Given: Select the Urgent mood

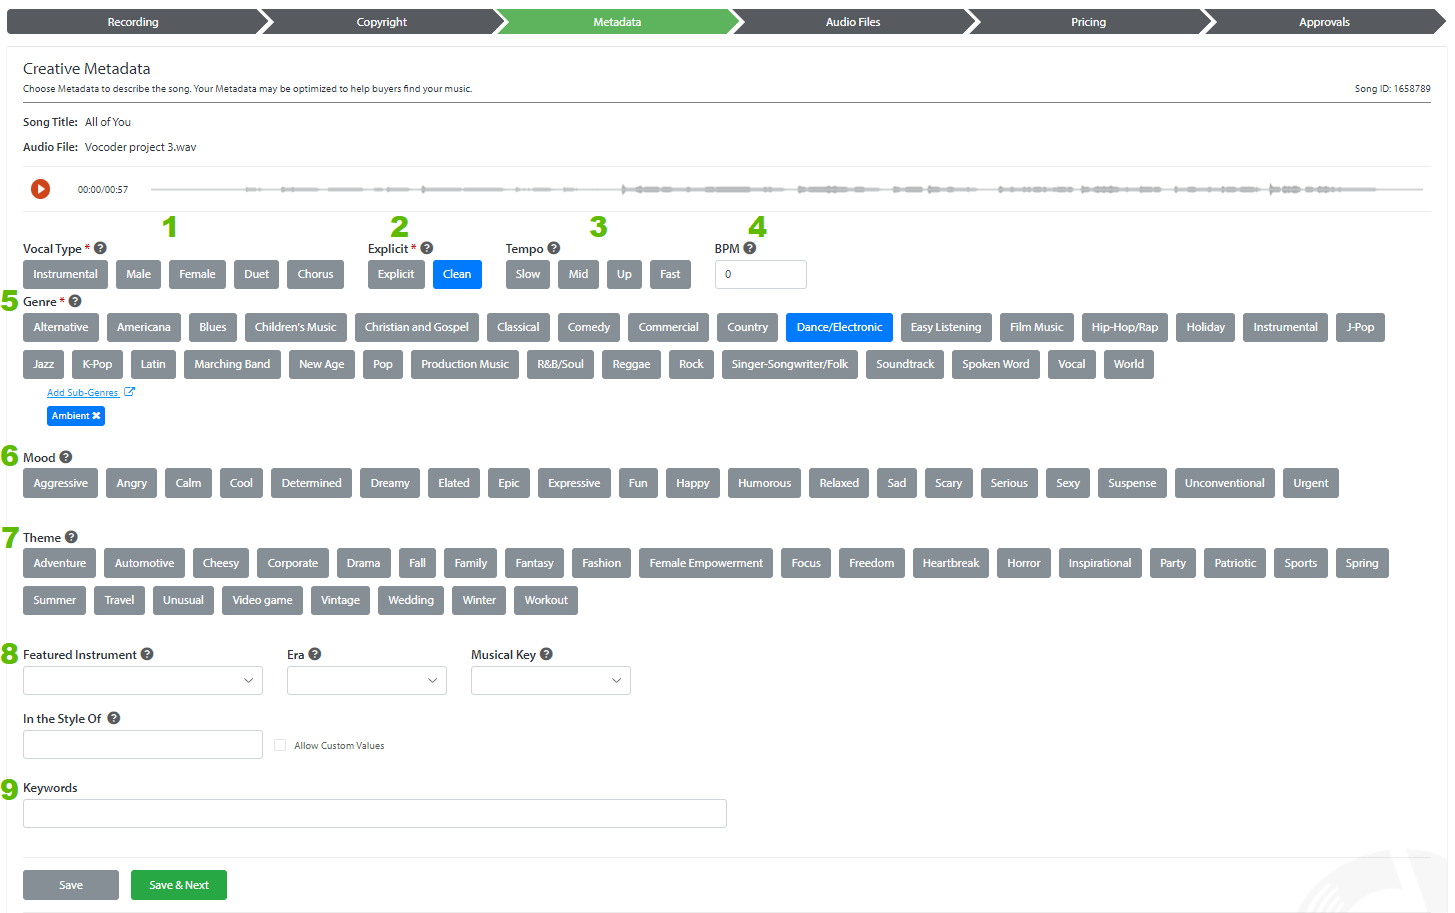Looking at the screenshot, I should [1311, 483].
